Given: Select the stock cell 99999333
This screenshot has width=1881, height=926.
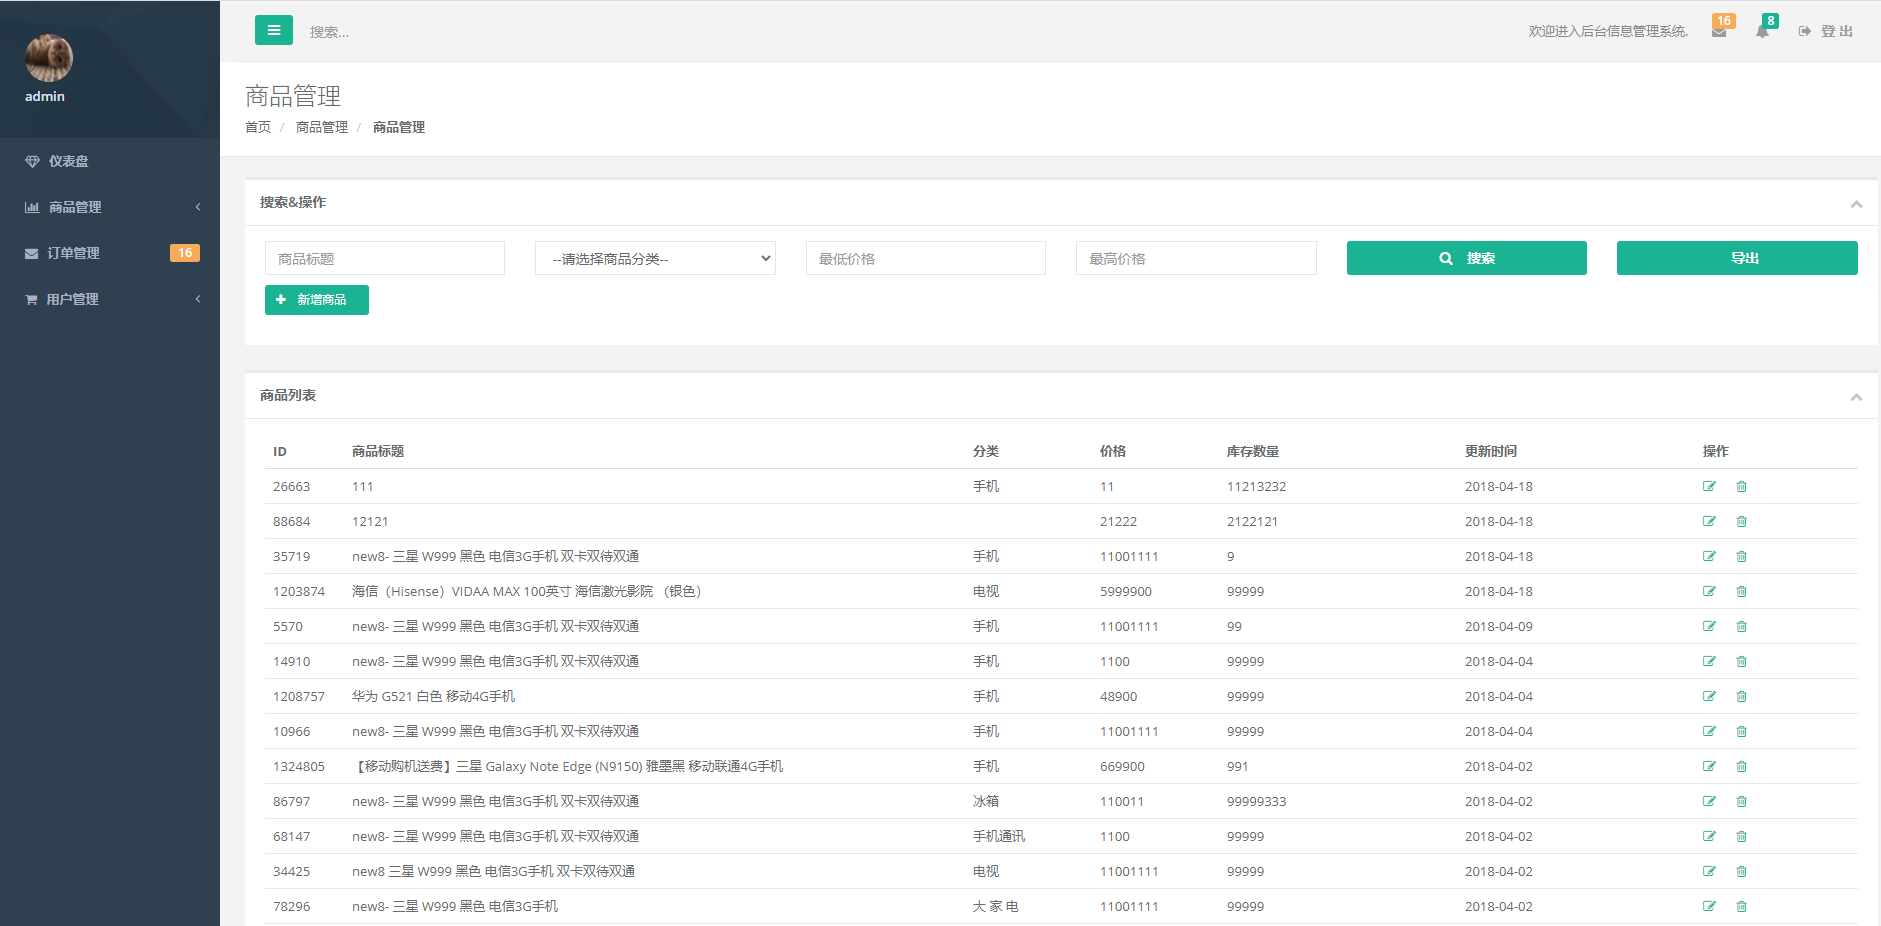Looking at the screenshot, I should coord(1257,801).
